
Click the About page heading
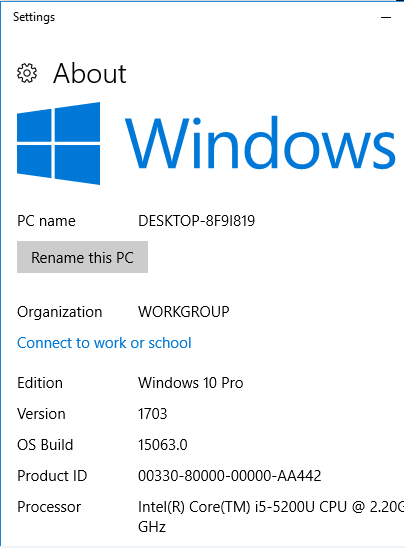point(90,73)
